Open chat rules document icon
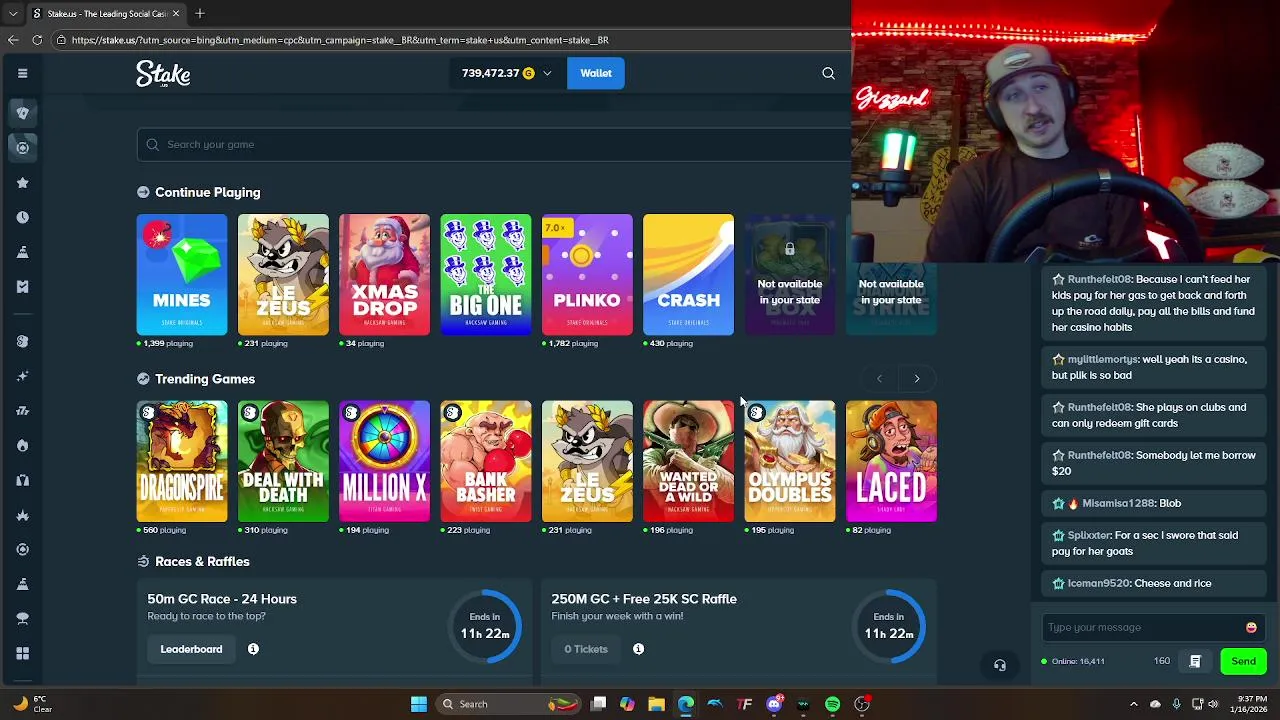The image size is (1280, 720). click(1195, 661)
